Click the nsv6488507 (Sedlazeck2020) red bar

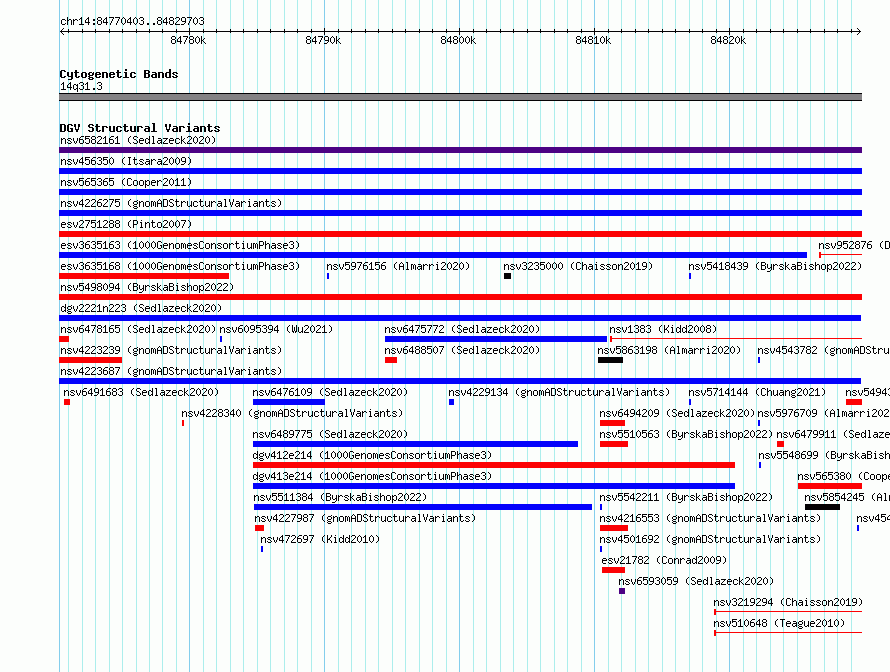tap(391, 360)
